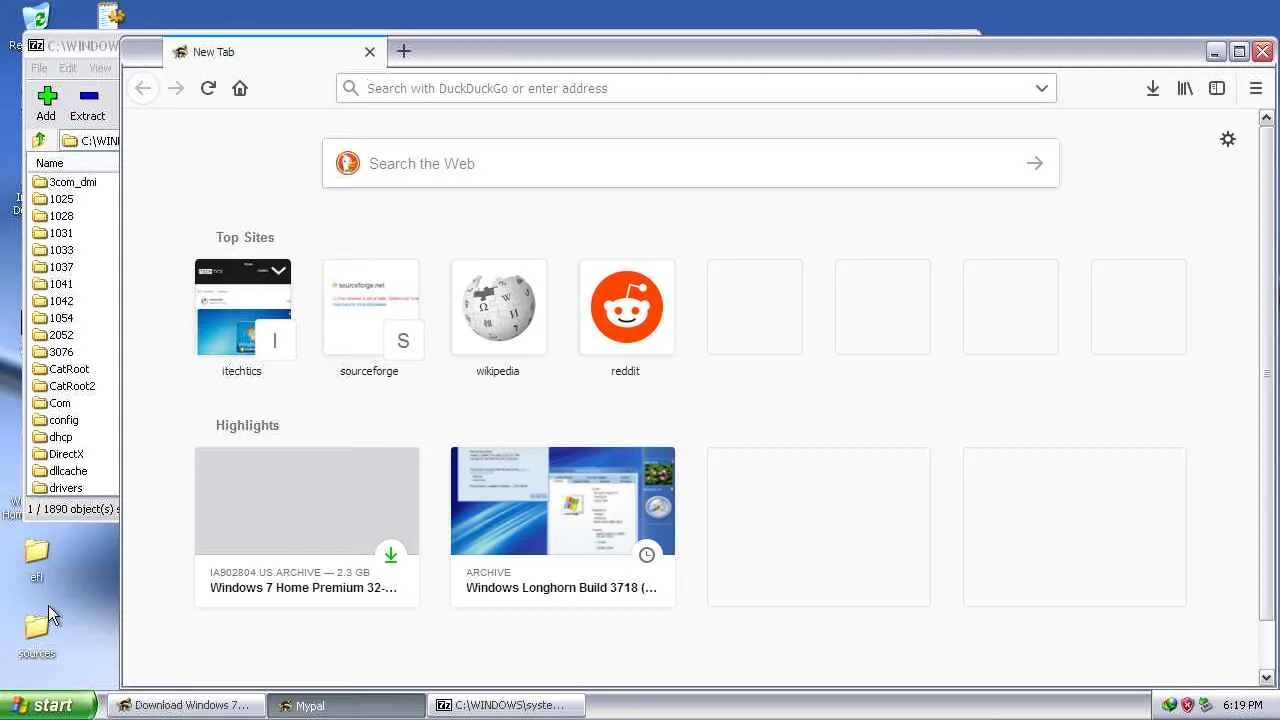Click the Top Sites heading

coord(245,237)
